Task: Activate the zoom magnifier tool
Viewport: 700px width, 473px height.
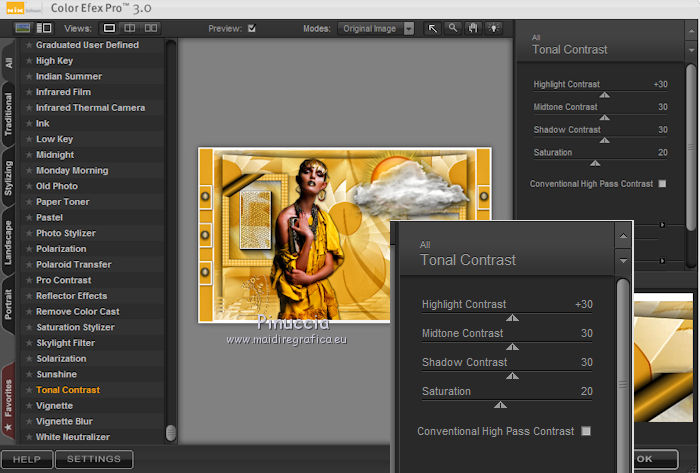Action: coord(453,29)
